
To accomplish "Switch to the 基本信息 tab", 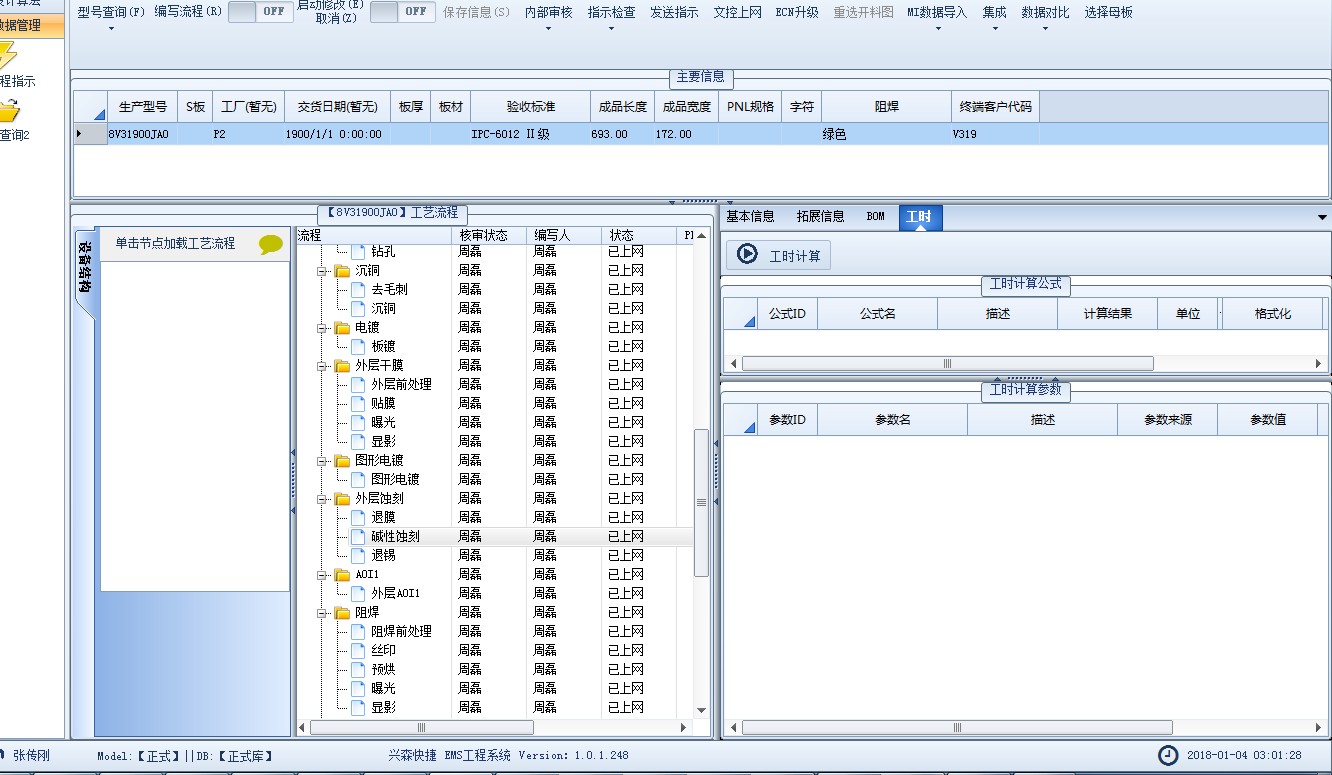I will (750, 216).
